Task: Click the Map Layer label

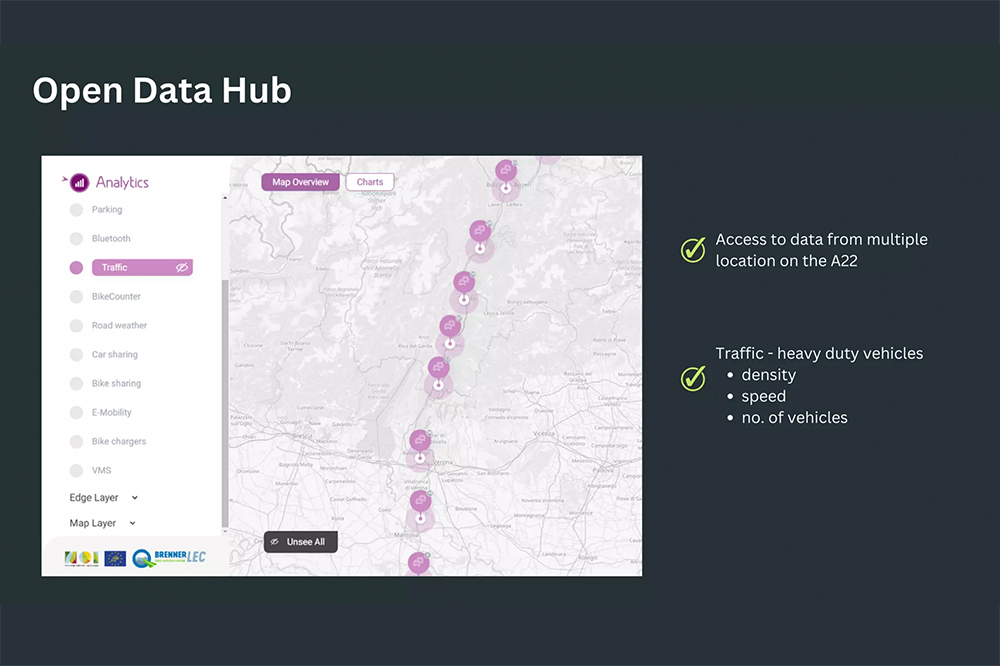Action: [x=92, y=523]
